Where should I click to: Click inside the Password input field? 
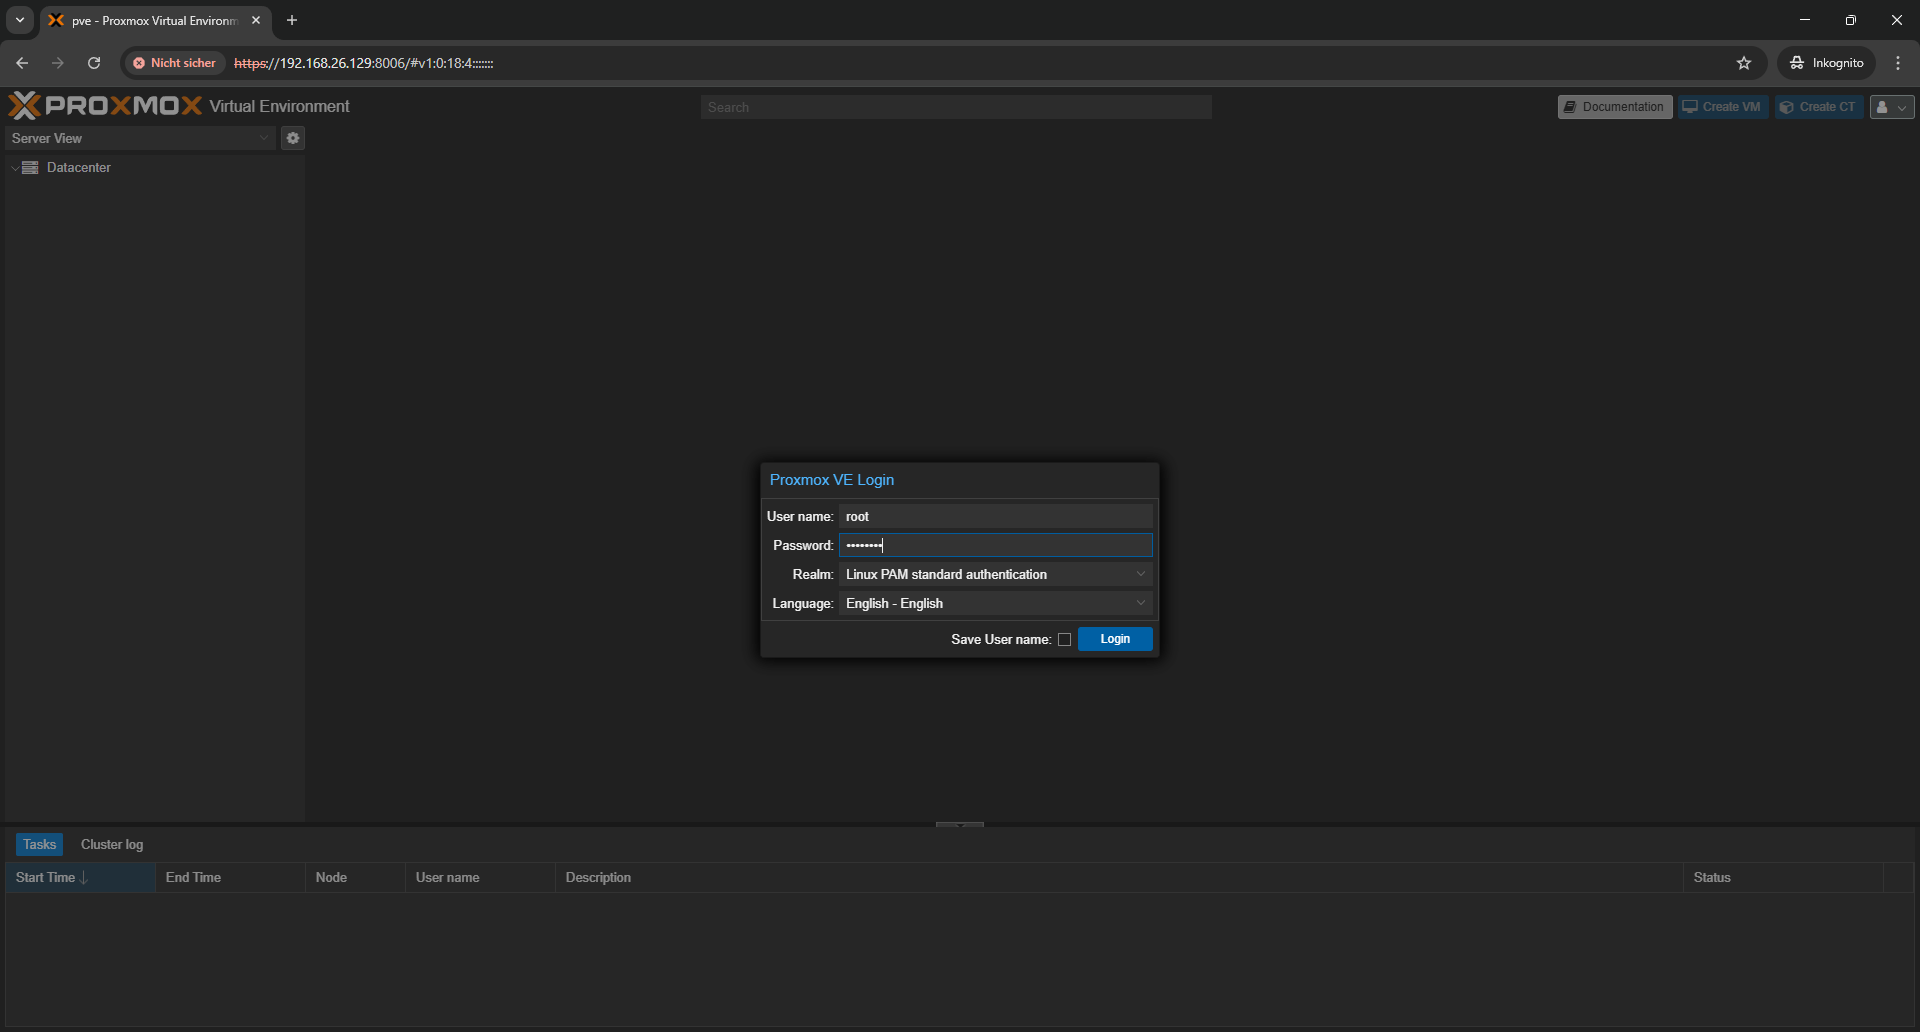995,545
